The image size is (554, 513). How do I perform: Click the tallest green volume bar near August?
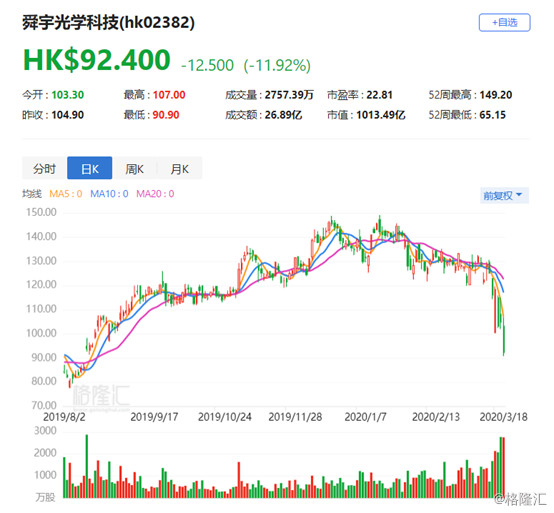click(87, 466)
